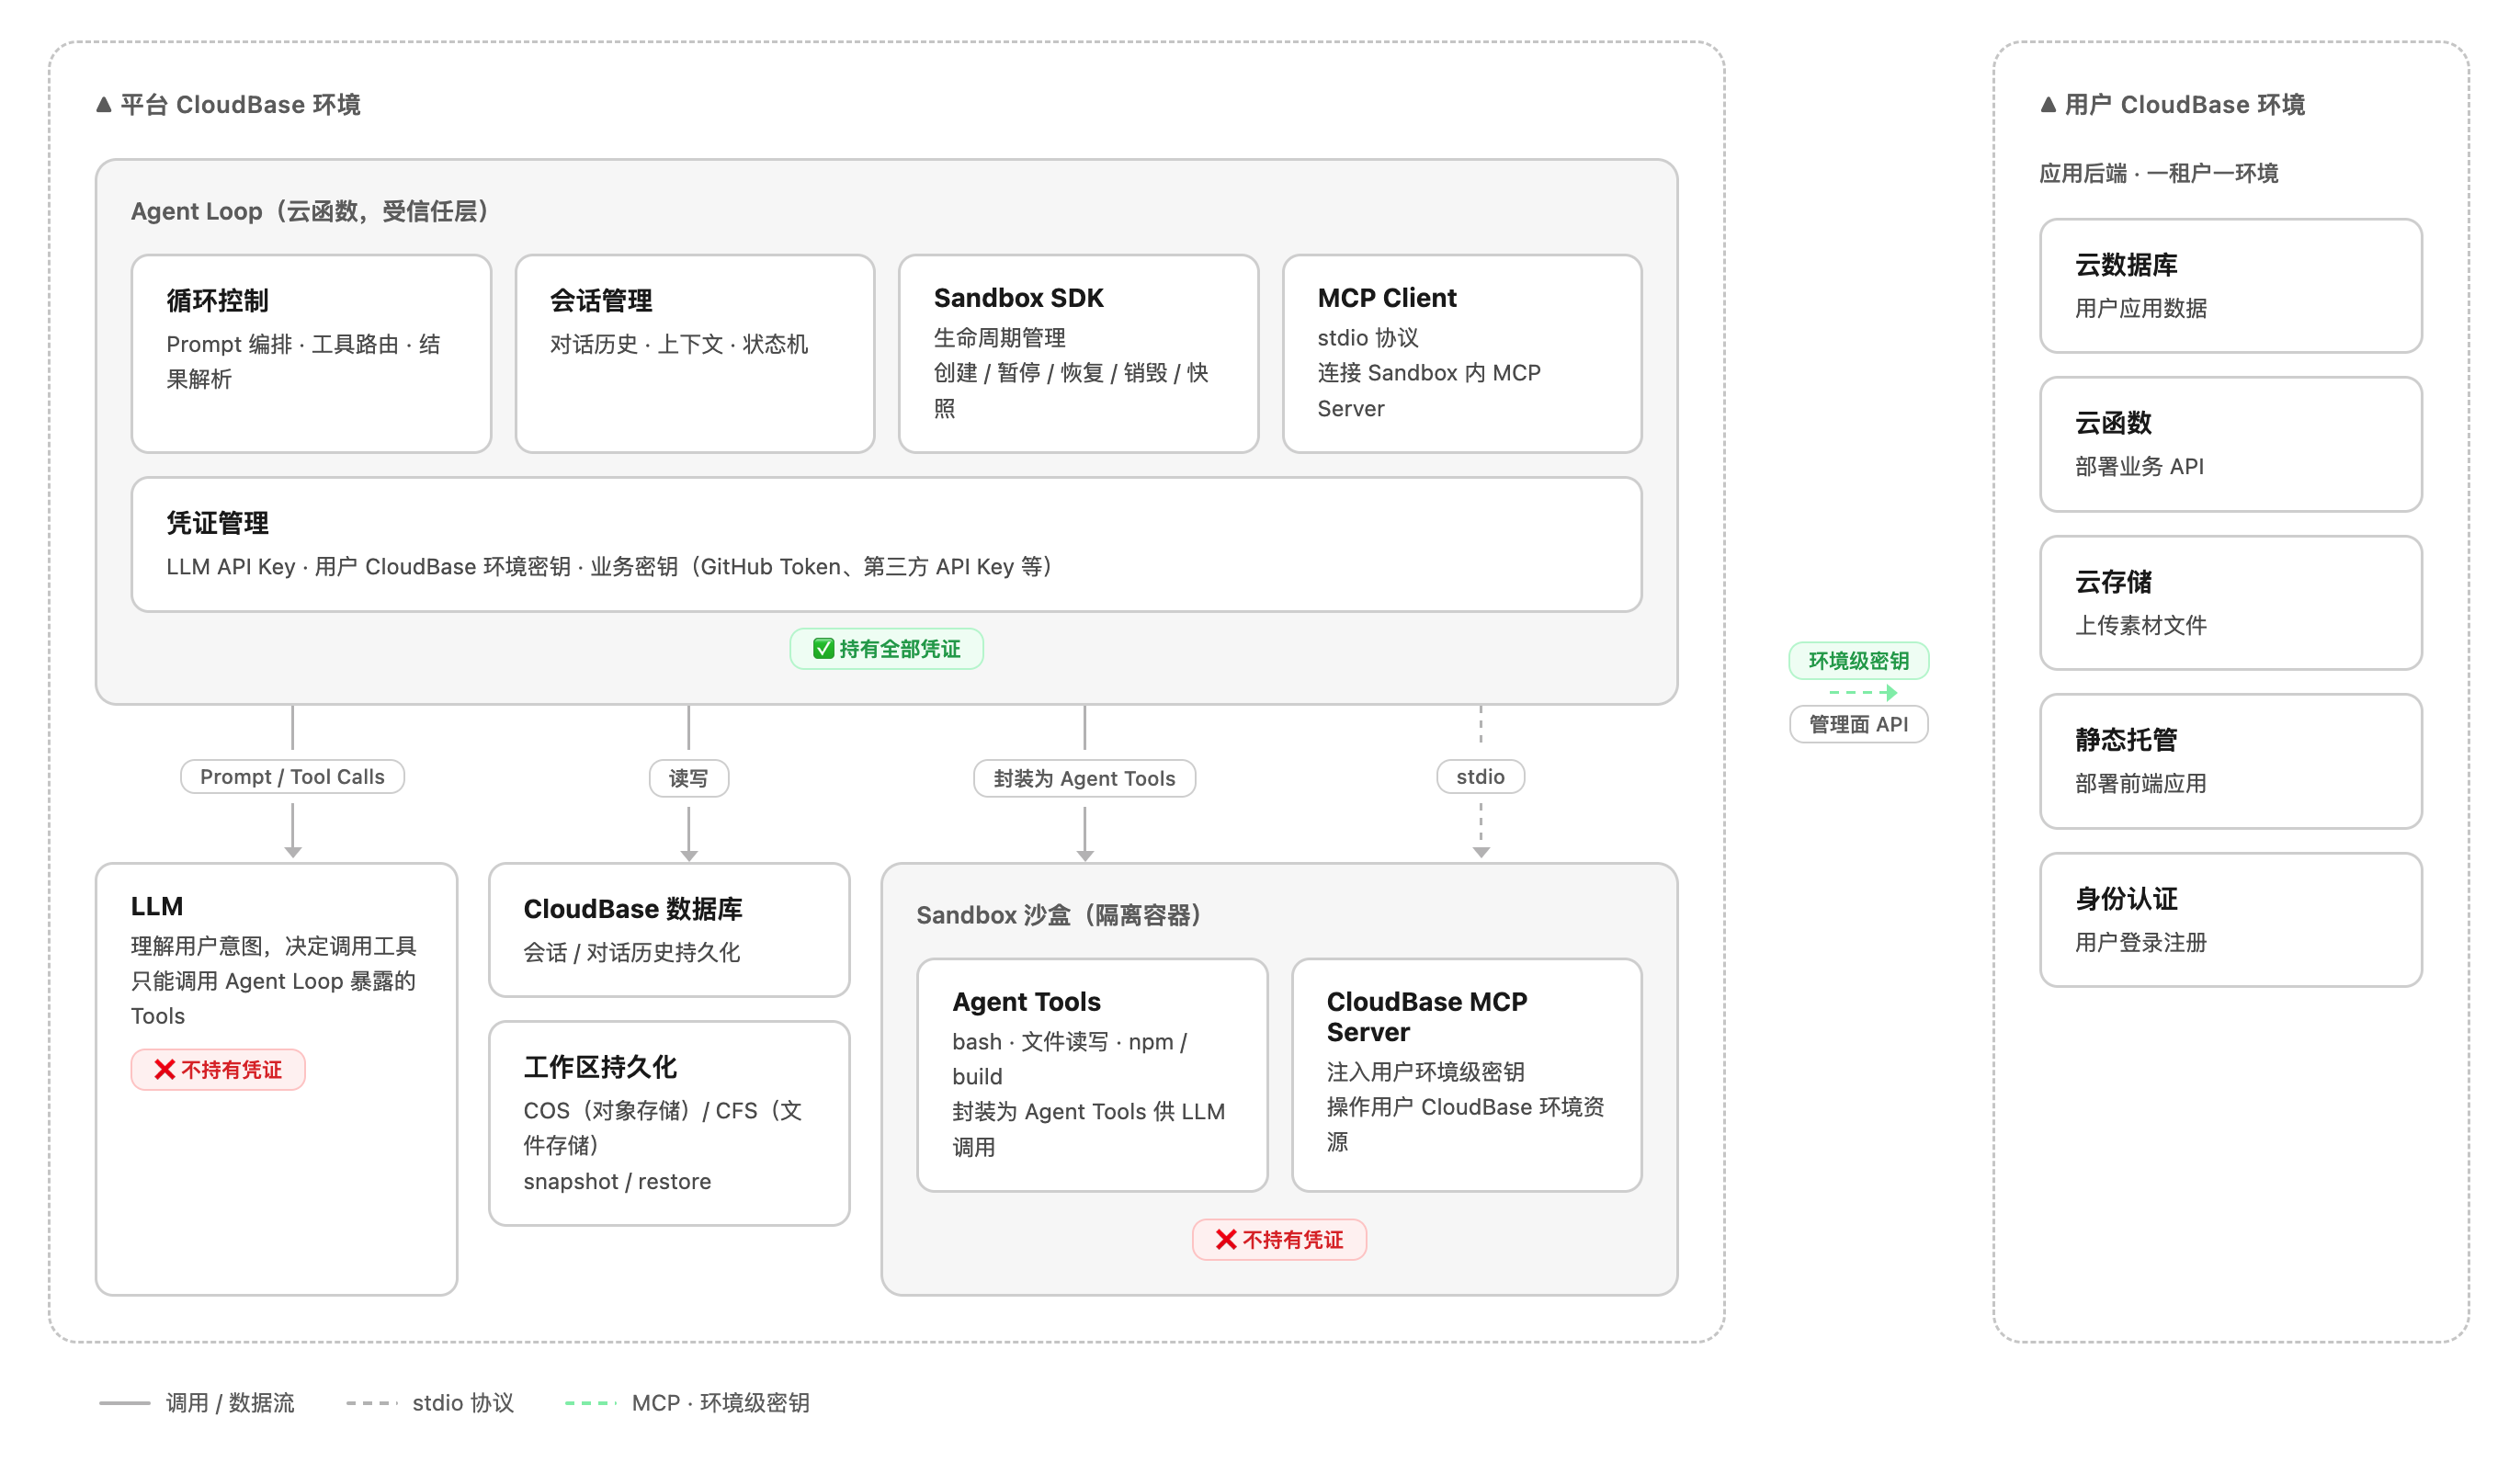Select the MCP Client card
The image size is (2520, 1474).
1461,353
